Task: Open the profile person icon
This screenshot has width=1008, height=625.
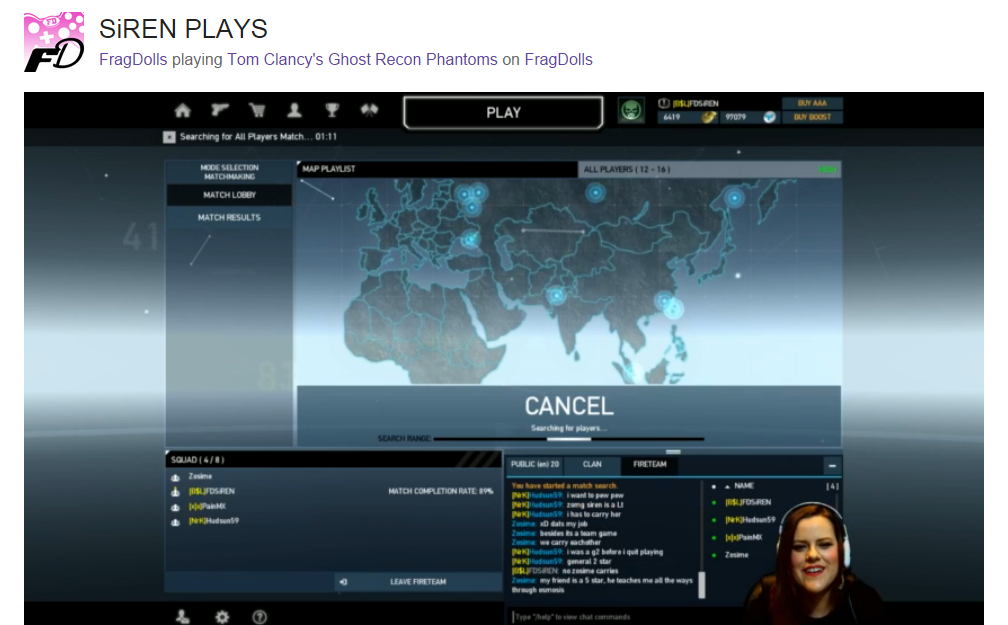Action: tap(294, 111)
